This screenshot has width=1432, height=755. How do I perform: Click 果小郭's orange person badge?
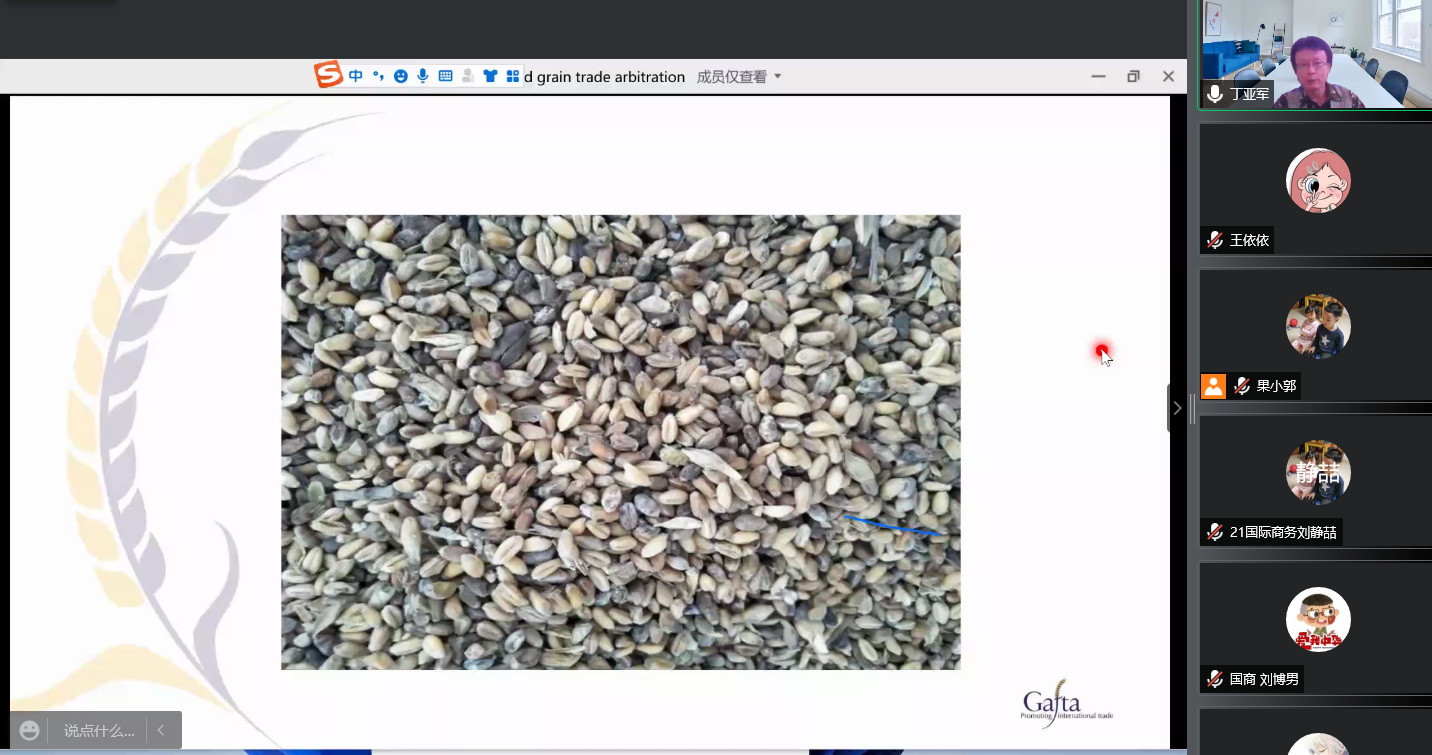tap(1213, 386)
